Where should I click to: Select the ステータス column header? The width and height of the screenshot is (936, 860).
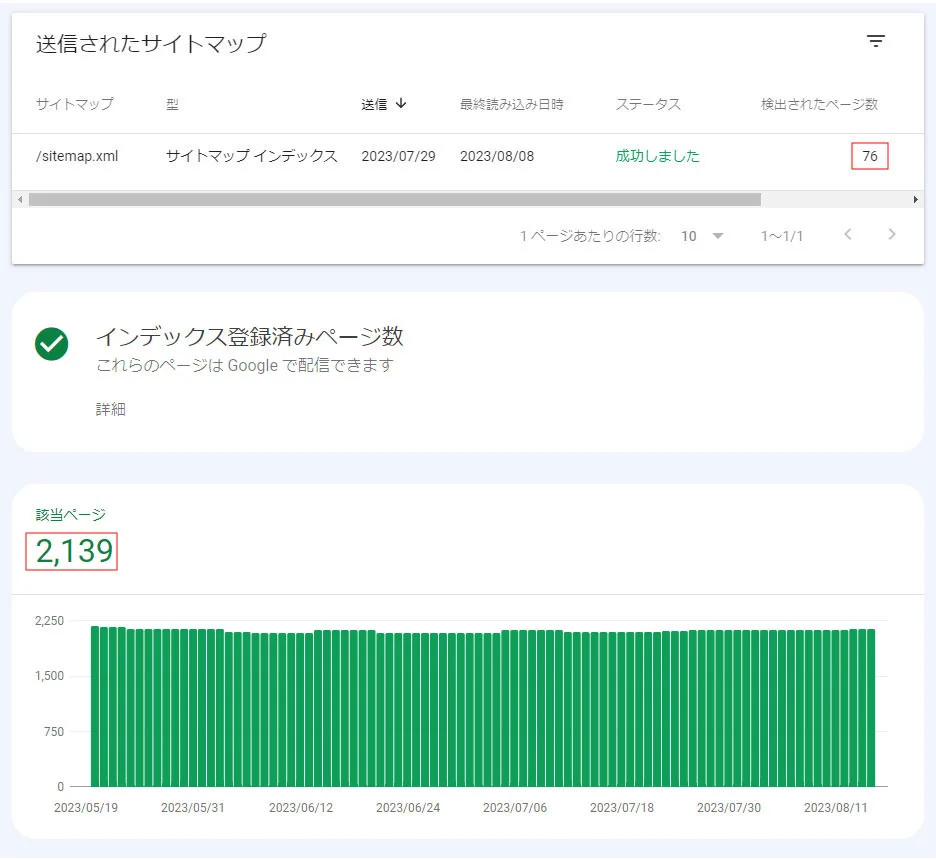tap(646, 104)
